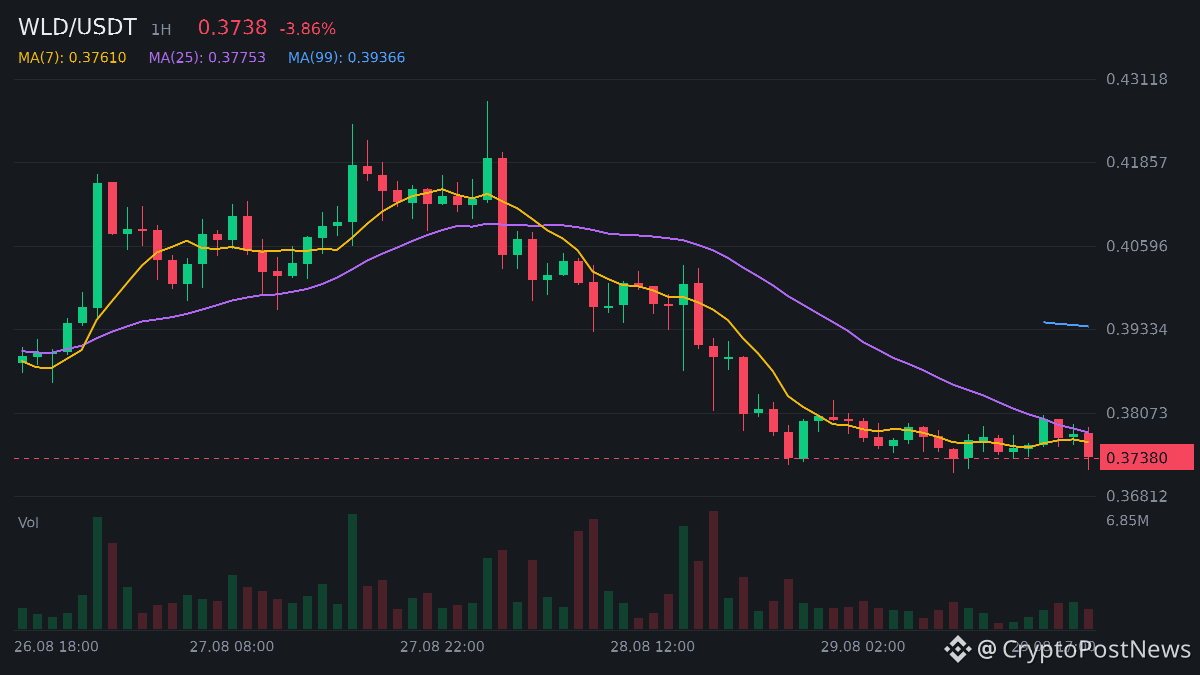Click the 27.08 08:00 time label
The width and height of the screenshot is (1200, 675).
pos(231,647)
